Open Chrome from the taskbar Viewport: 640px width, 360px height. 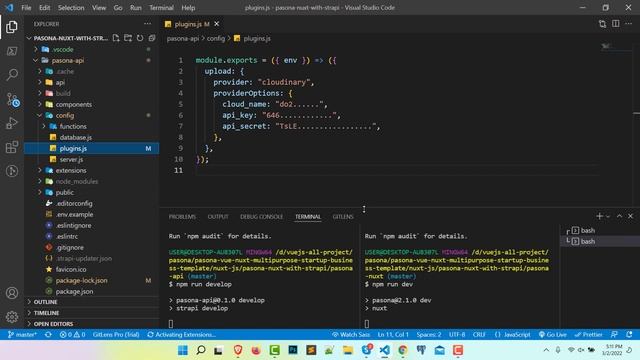click(x=403, y=350)
